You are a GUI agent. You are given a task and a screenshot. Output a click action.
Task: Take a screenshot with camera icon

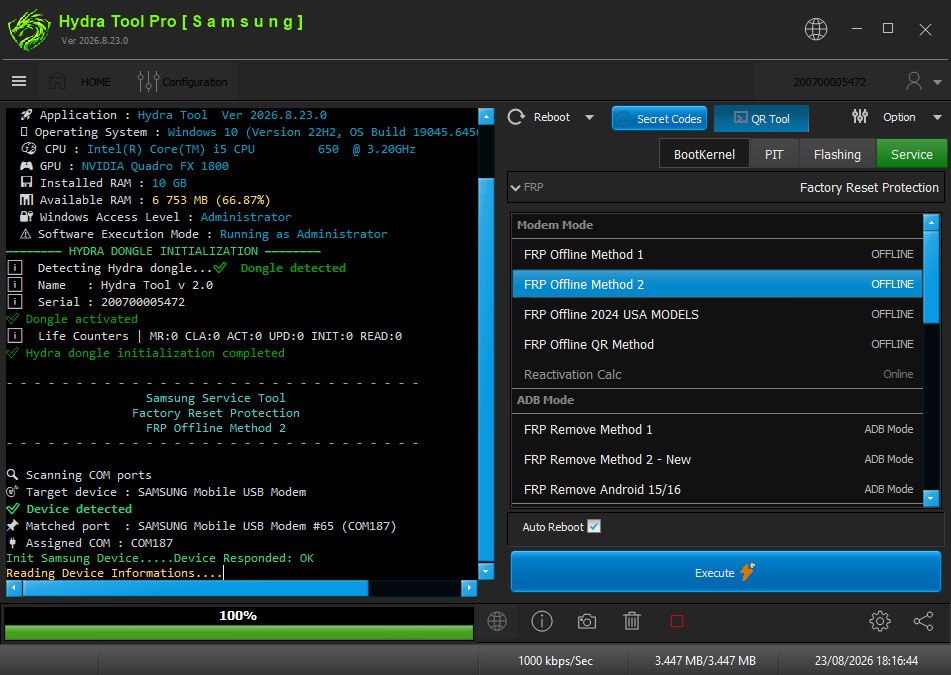click(586, 621)
